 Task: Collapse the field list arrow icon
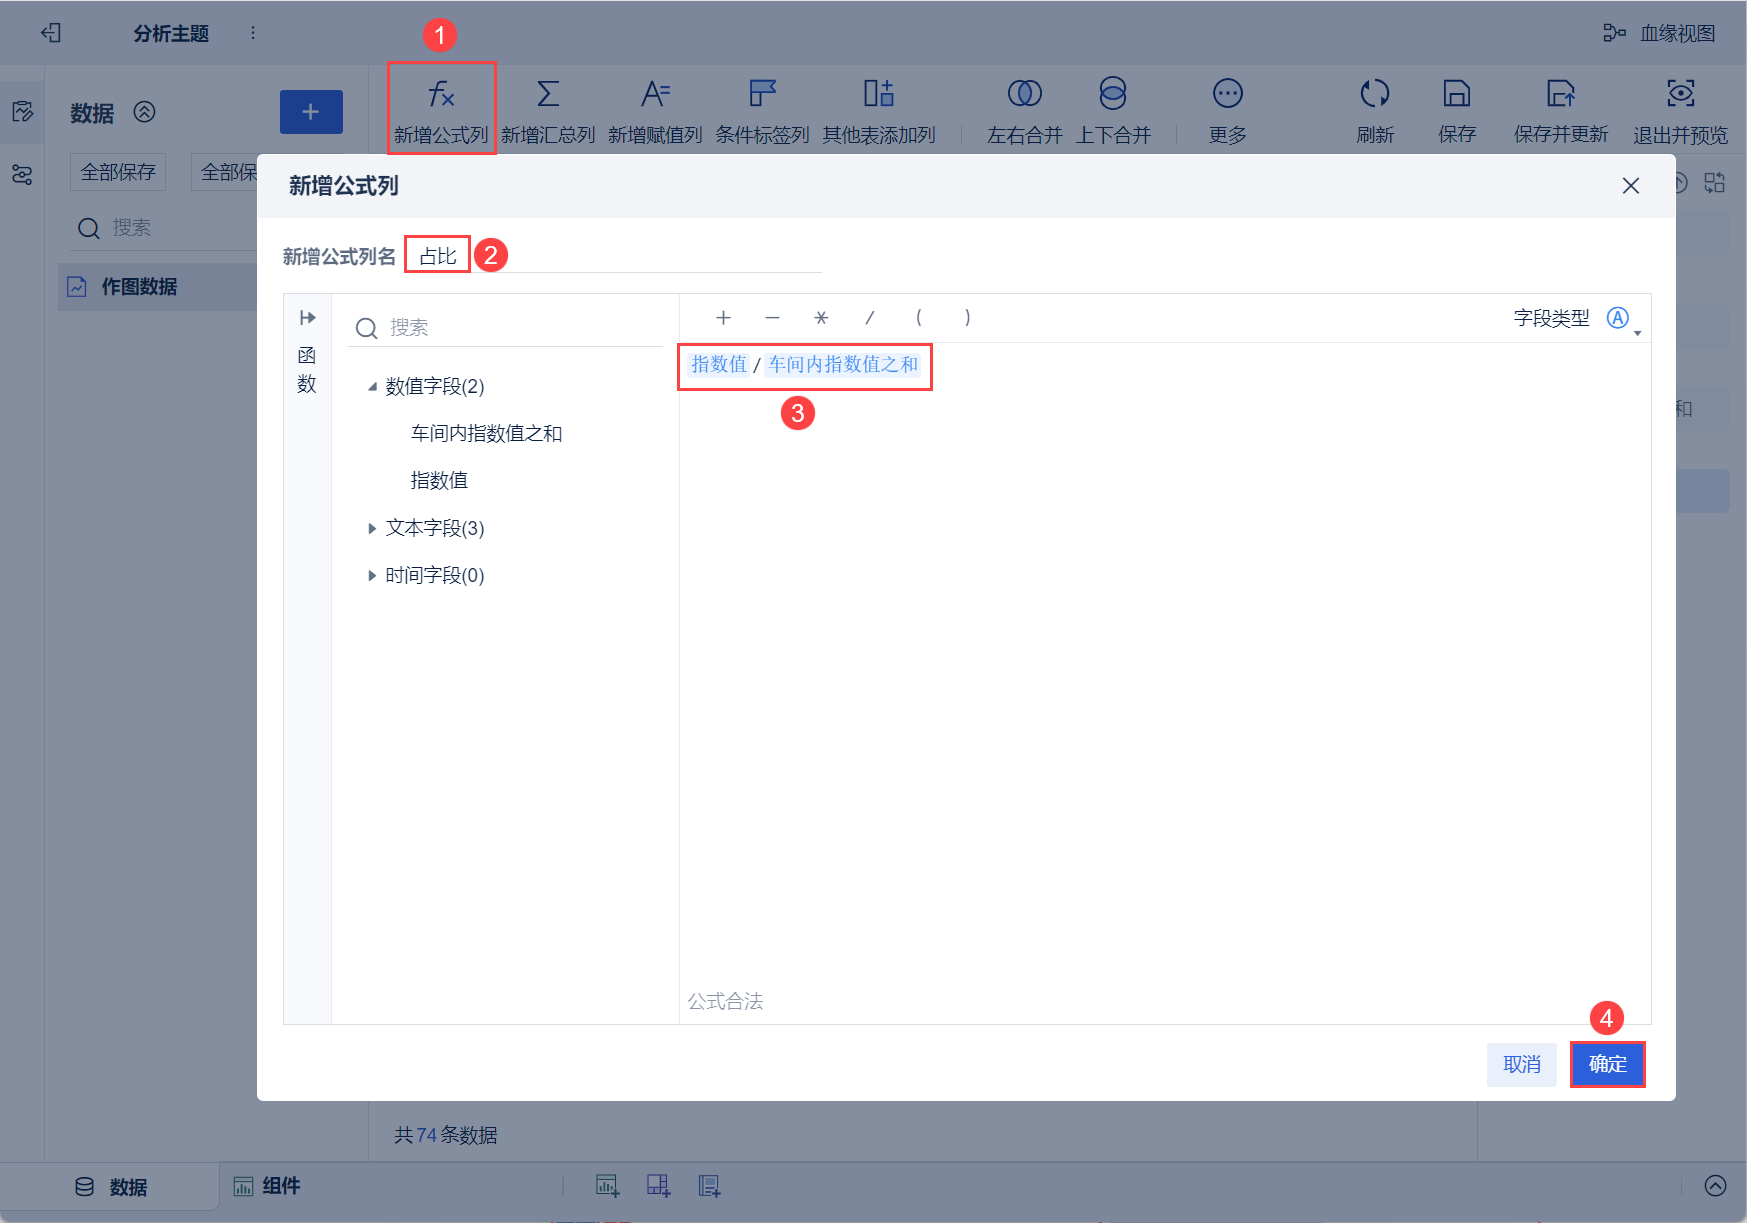point(307,318)
